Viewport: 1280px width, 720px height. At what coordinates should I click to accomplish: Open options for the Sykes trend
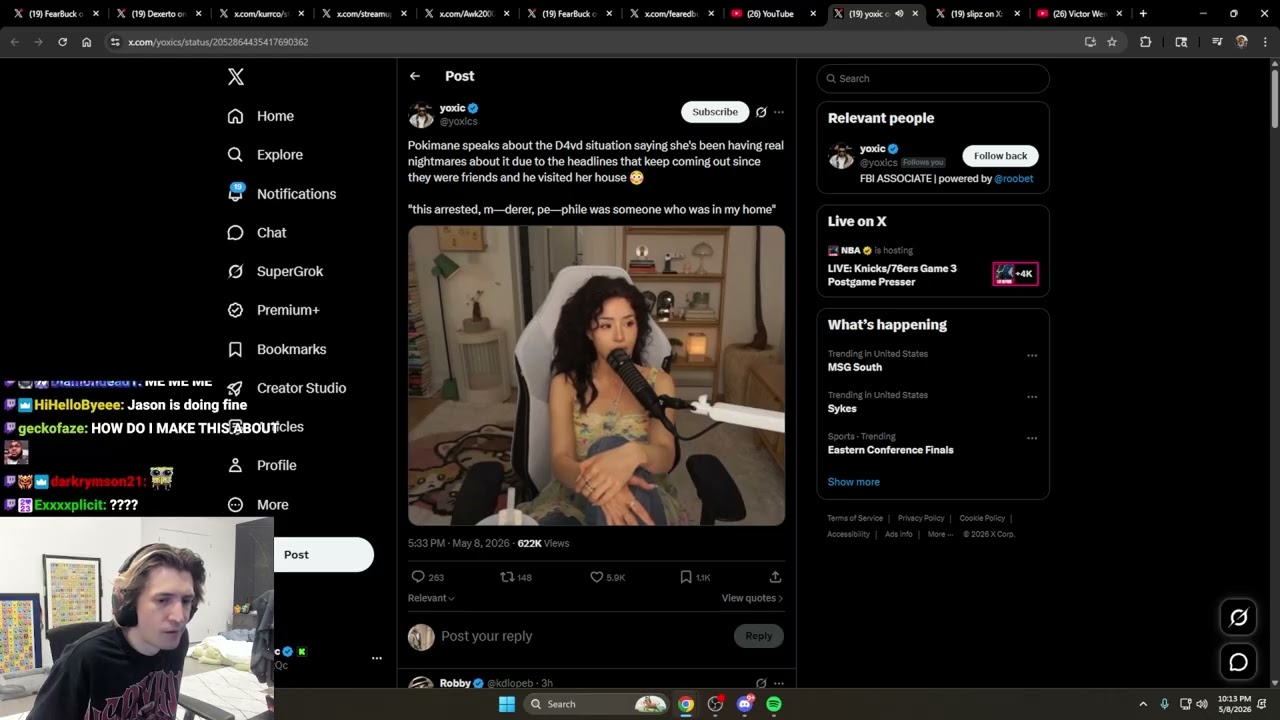tap(1032, 396)
